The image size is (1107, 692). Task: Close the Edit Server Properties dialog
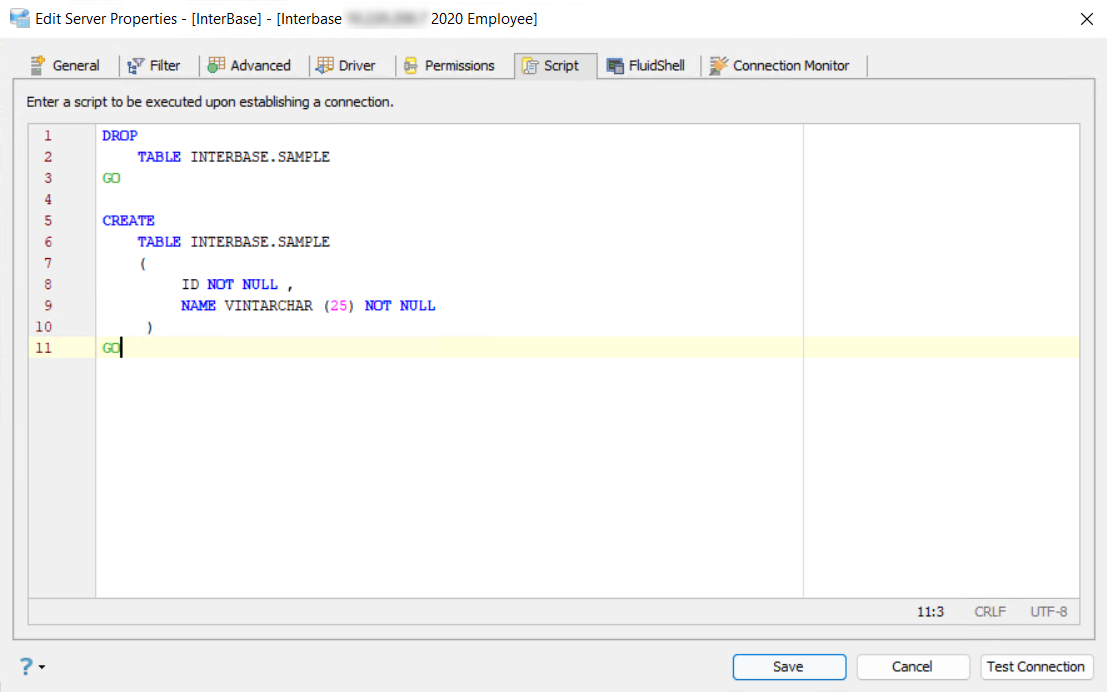tap(1087, 19)
